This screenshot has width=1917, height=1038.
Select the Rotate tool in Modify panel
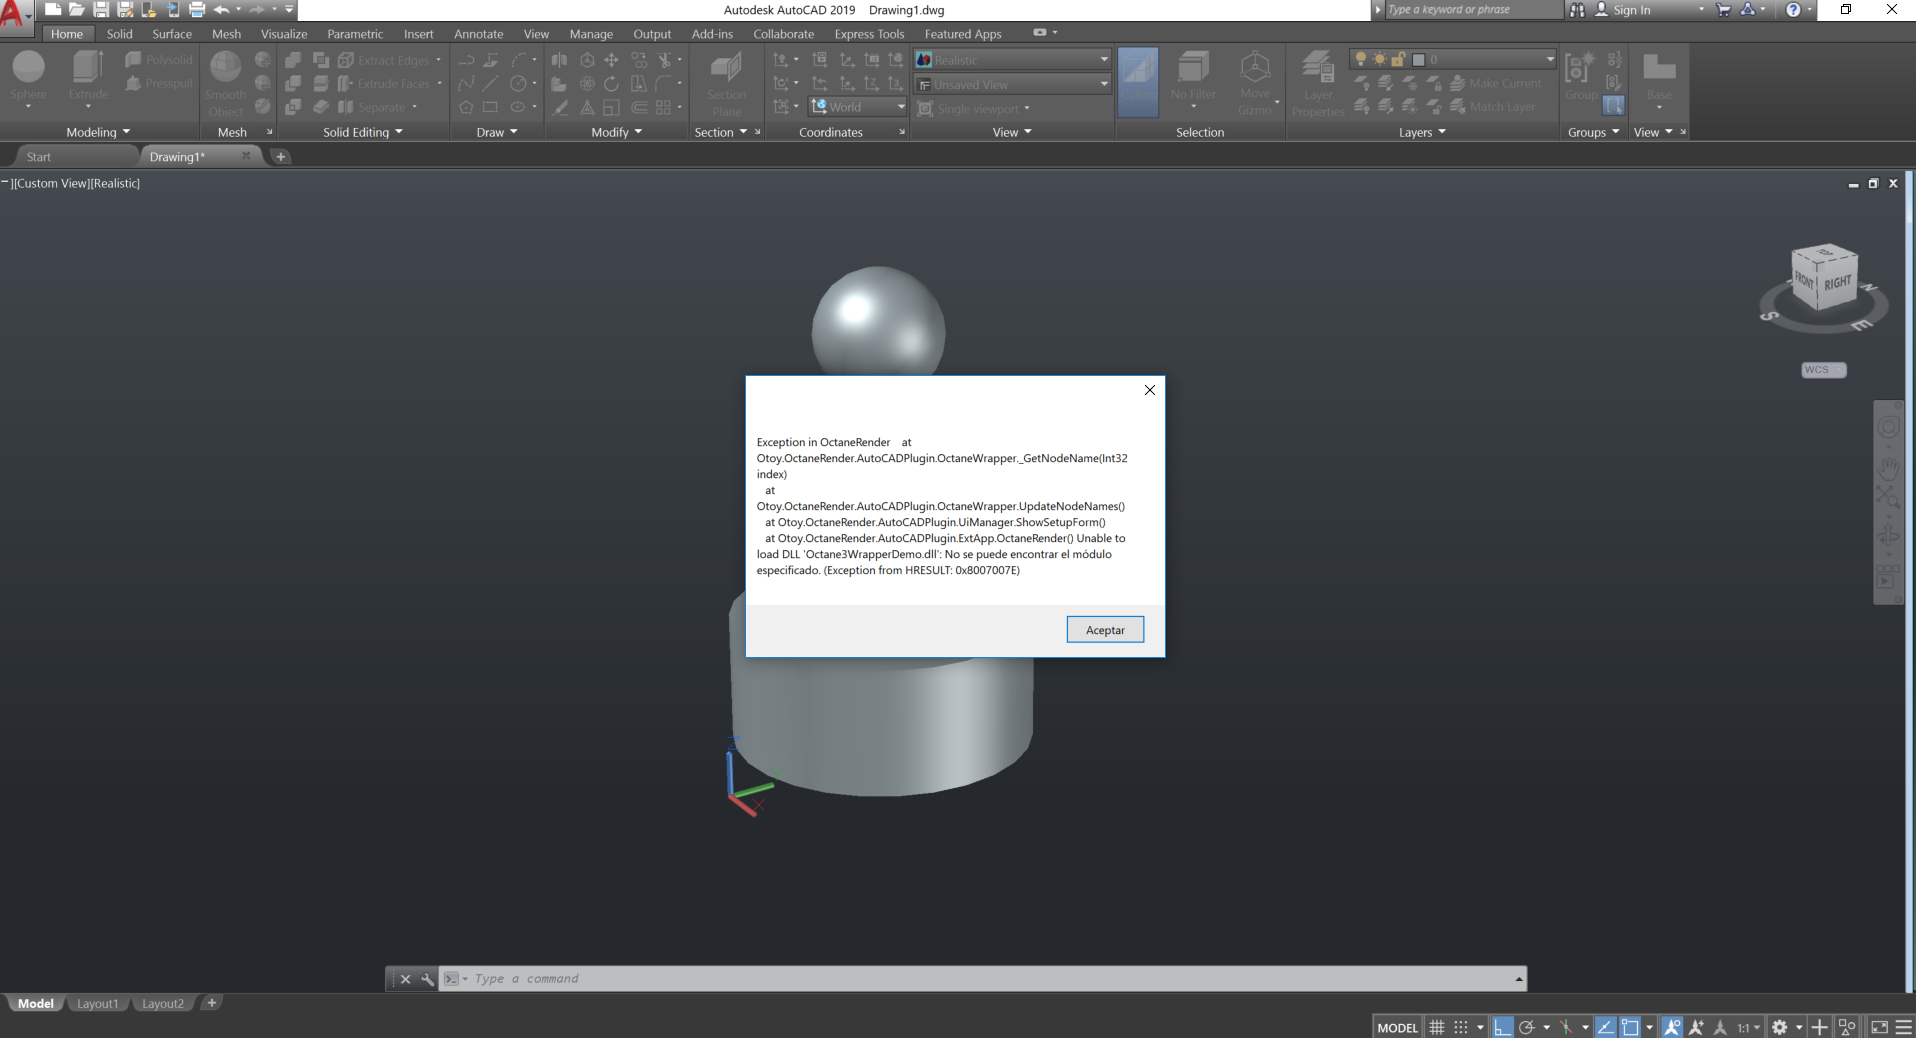click(x=611, y=84)
